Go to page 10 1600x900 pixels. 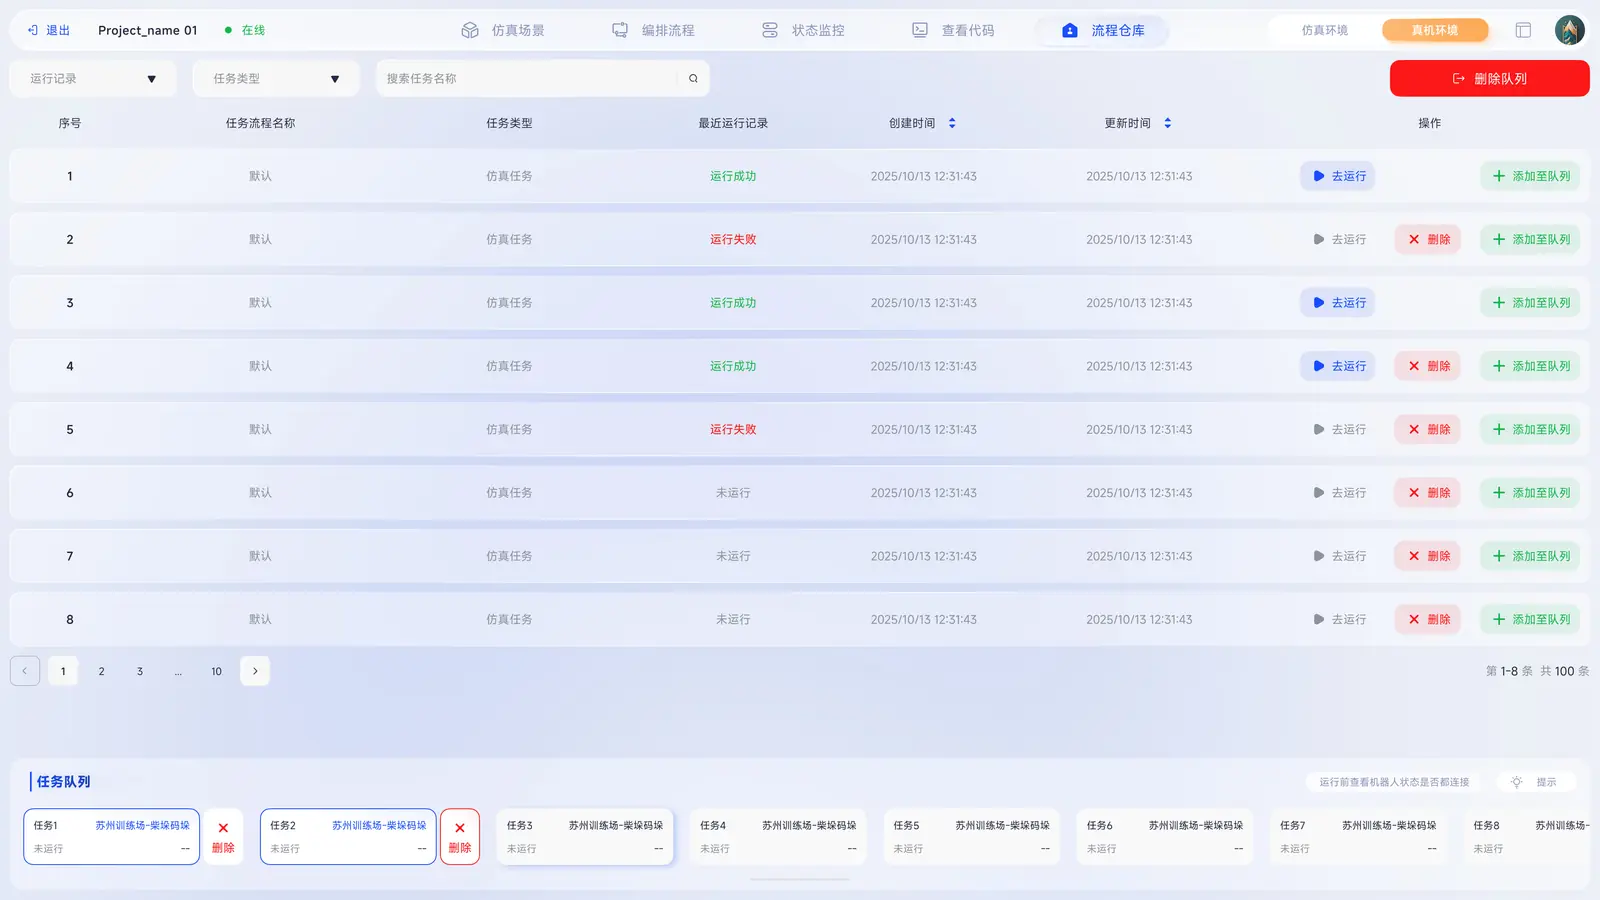(216, 671)
